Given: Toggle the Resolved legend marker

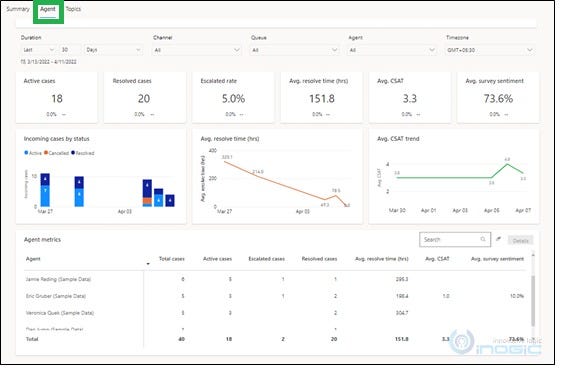Looking at the screenshot, I should pos(73,153).
